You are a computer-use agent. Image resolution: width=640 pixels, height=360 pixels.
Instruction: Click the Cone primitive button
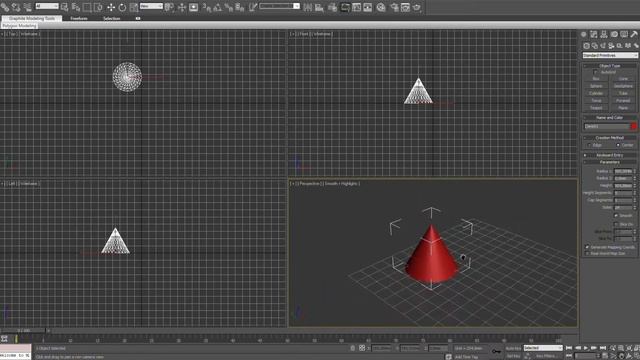pos(623,79)
